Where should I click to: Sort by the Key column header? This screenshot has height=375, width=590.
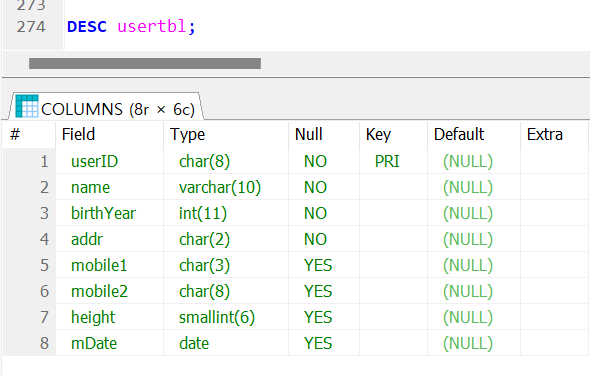point(394,134)
